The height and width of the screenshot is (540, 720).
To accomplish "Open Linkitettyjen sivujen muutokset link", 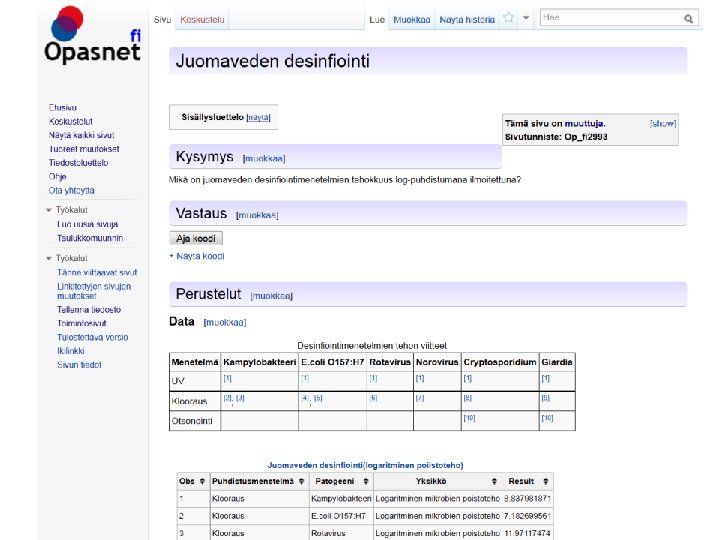I will (94, 291).
